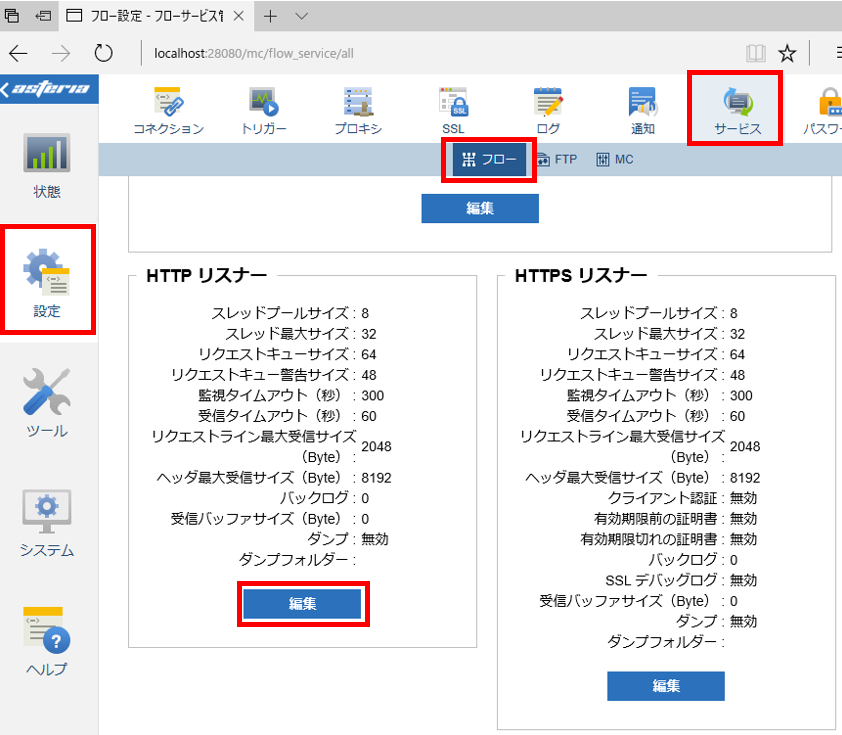Open the トリガー icon
The image size is (842, 735).
263,111
